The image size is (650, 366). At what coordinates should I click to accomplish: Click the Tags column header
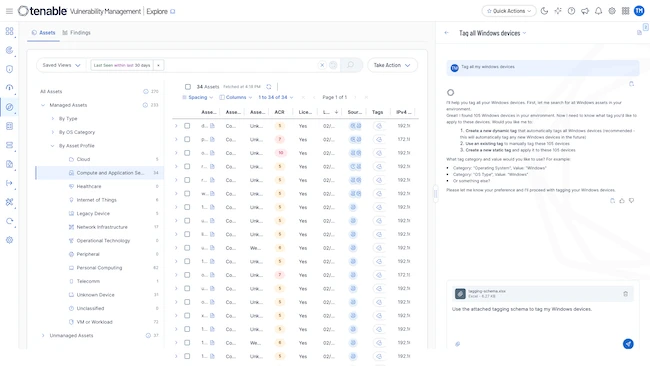pos(377,112)
